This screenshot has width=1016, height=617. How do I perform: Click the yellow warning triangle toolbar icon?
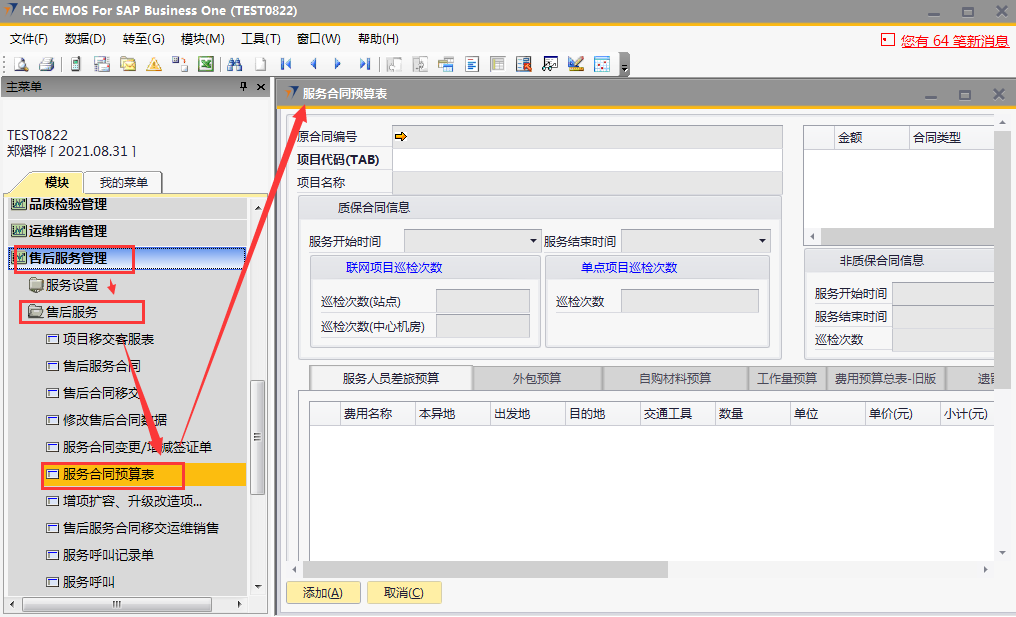pos(153,64)
